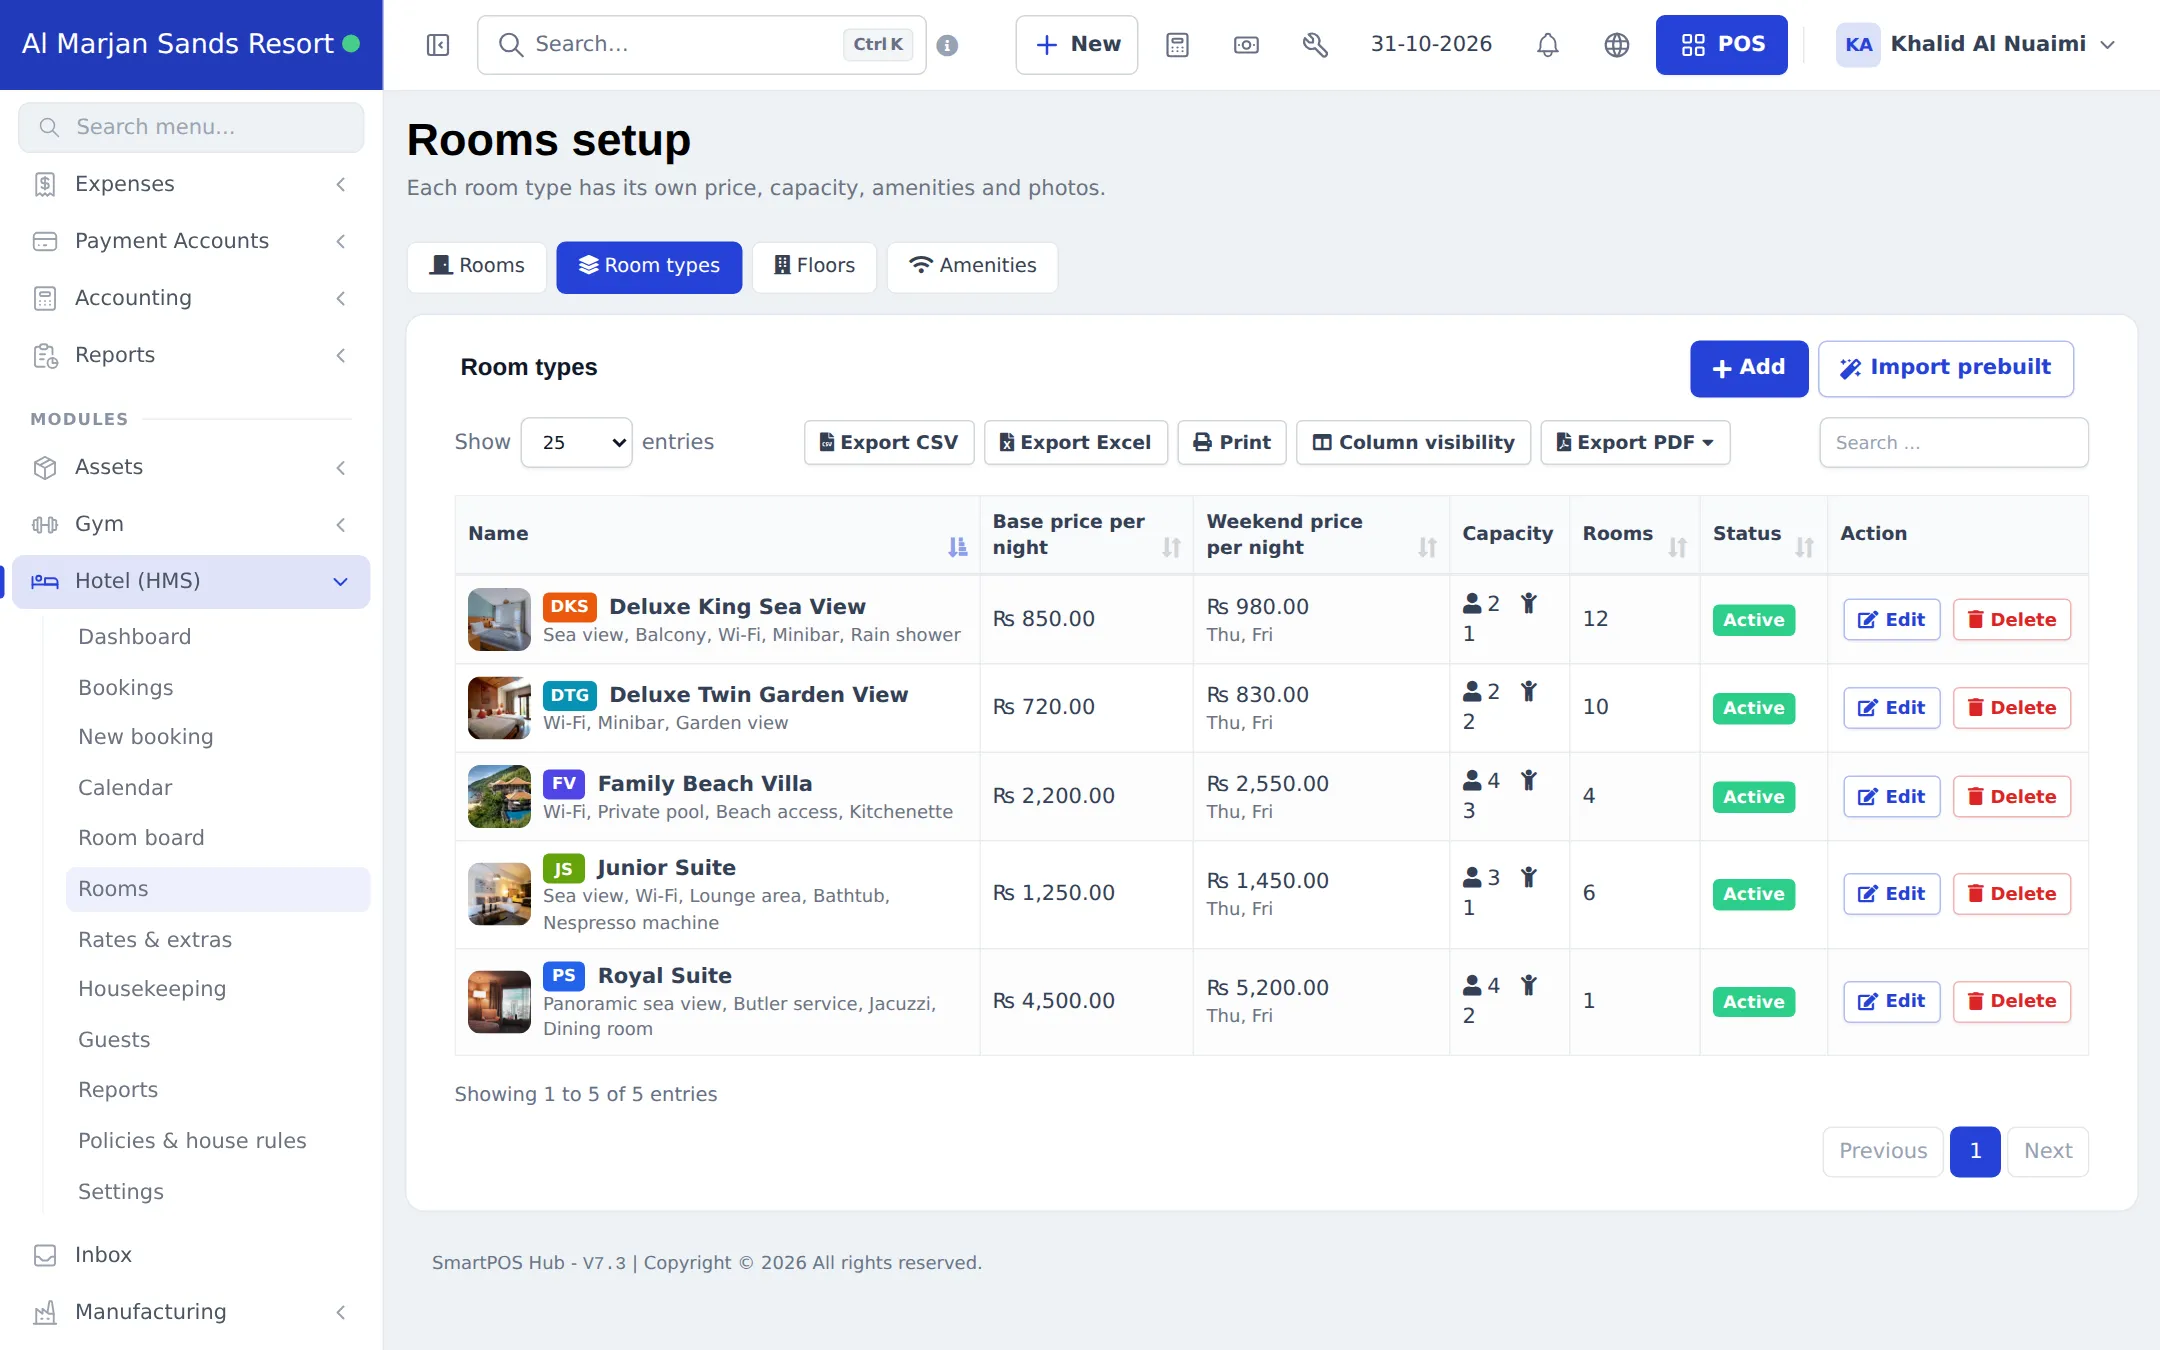The height and width of the screenshot is (1350, 2160).
Task: Open the calculator icon in the top bar
Action: pyautogui.click(x=1177, y=45)
